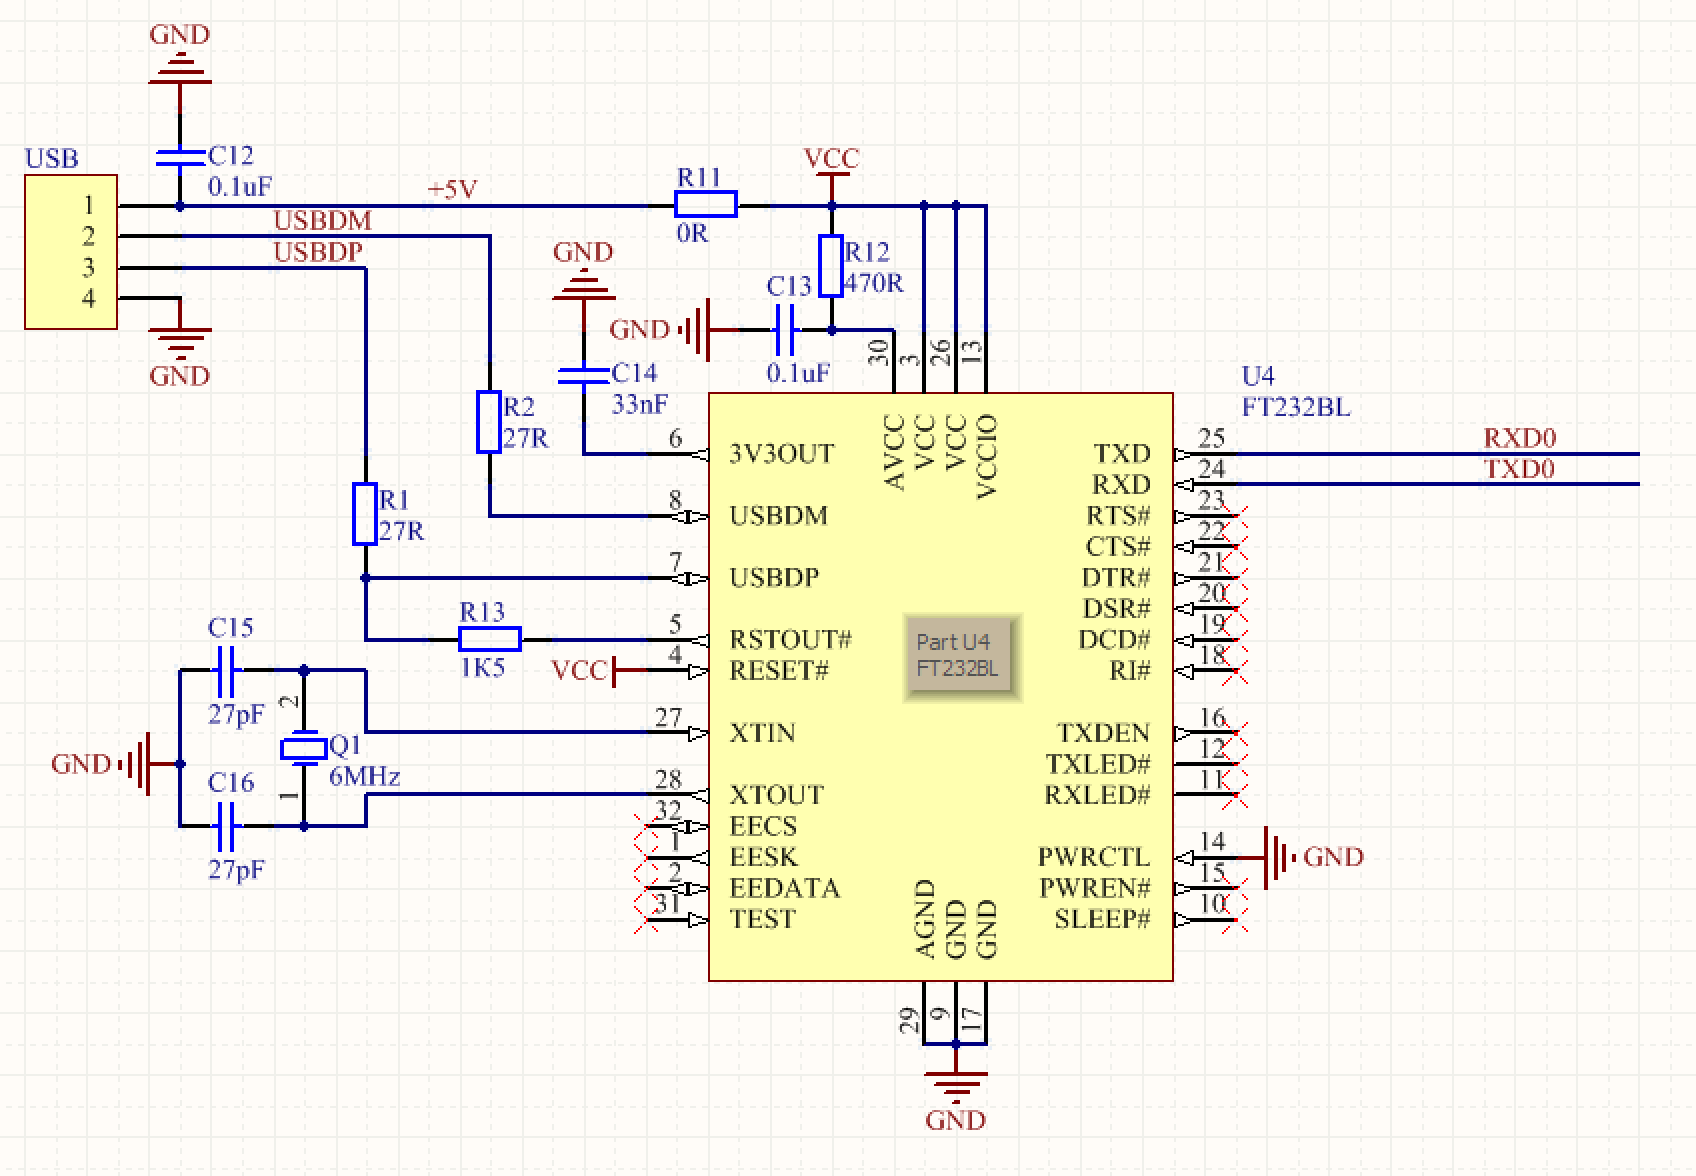Select capacitor C15 symbol

[x=225, y=670]
